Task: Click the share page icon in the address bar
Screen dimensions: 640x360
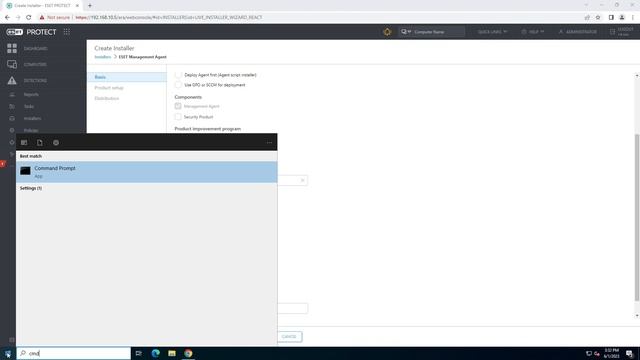Action: (x=587, y=18)
